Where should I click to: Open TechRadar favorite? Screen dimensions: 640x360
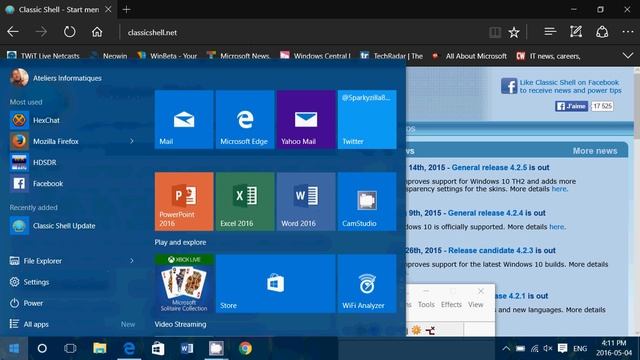pos(391,56)
